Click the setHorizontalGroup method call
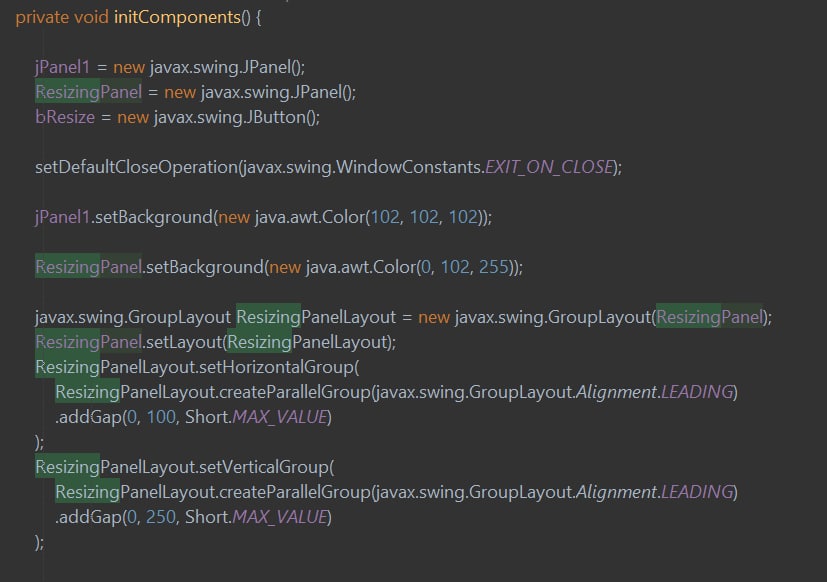The width and height of the screenshot is (827, 582). pos(277,367)
